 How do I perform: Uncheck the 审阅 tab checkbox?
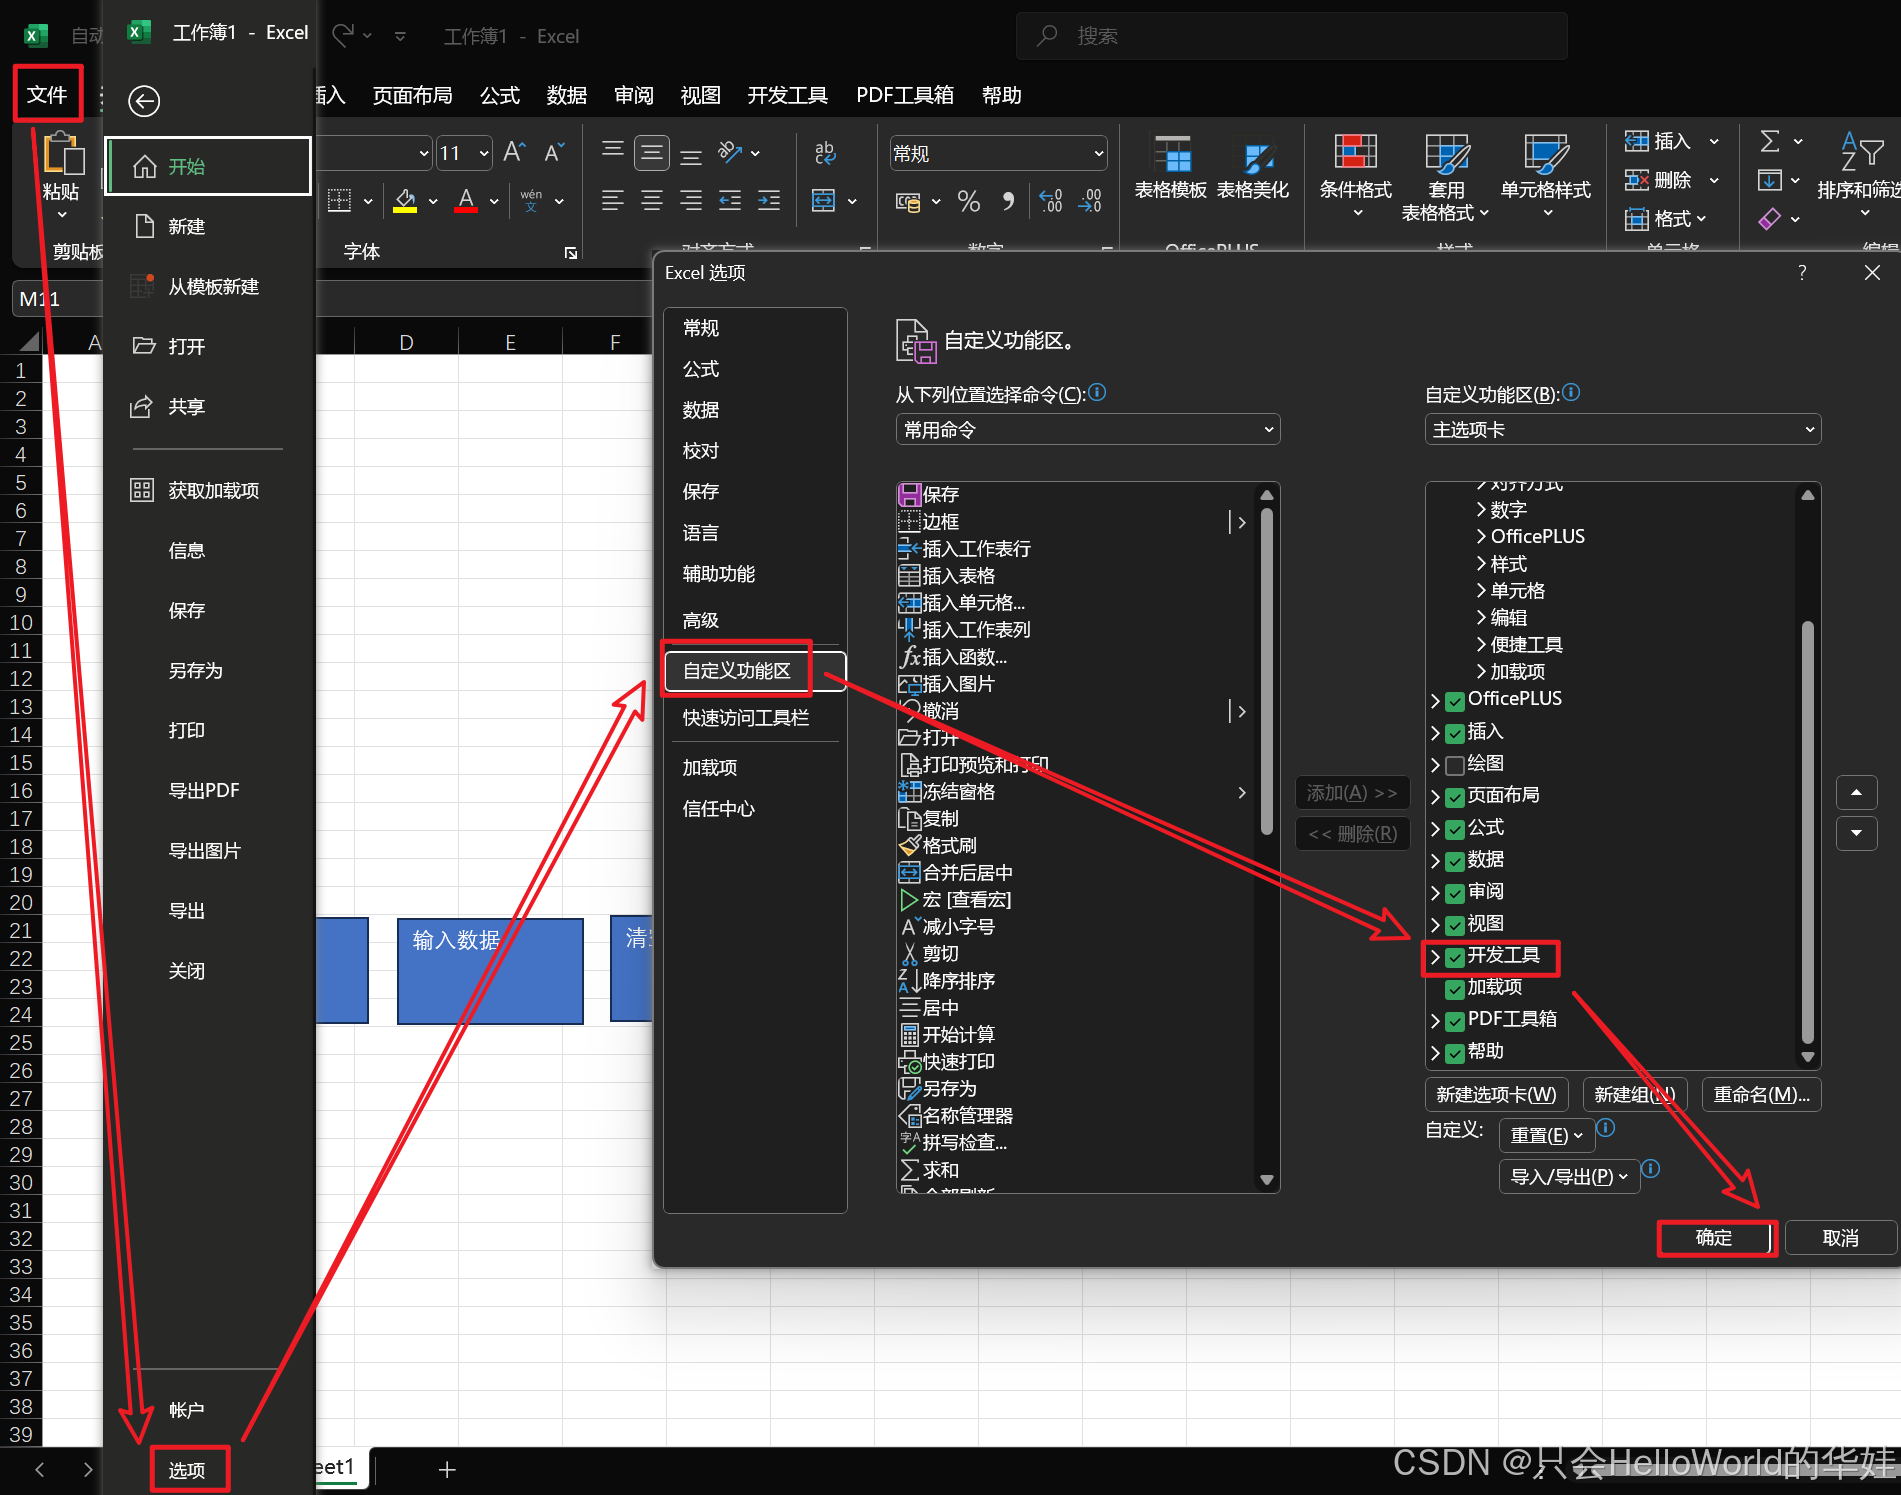coord(1455,893)
